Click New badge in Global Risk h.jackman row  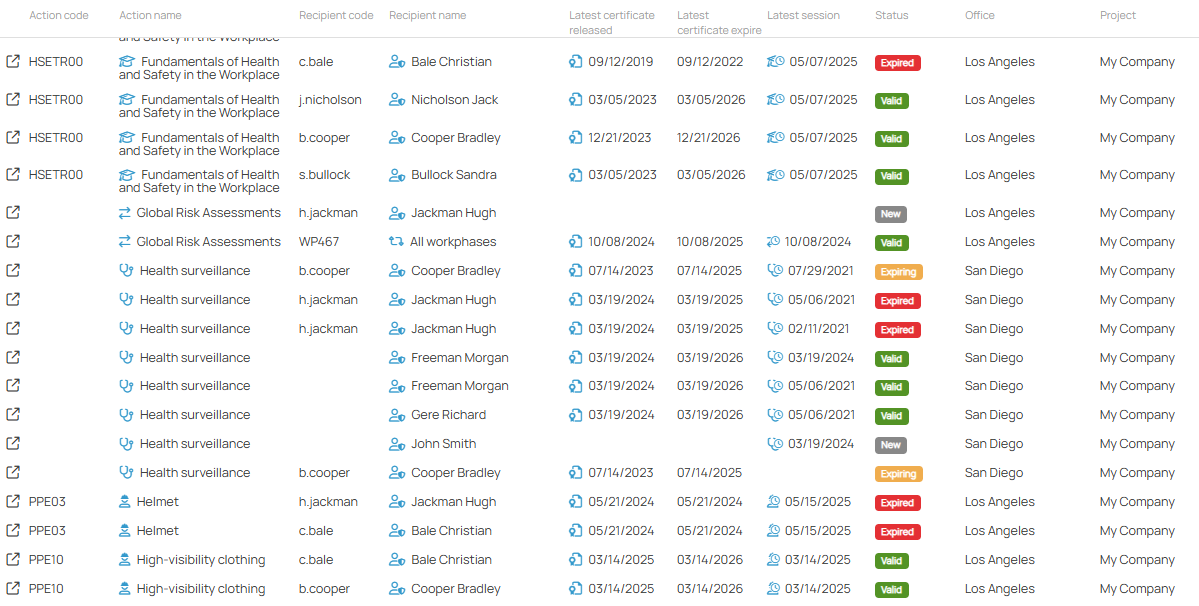tap(891, 214)
